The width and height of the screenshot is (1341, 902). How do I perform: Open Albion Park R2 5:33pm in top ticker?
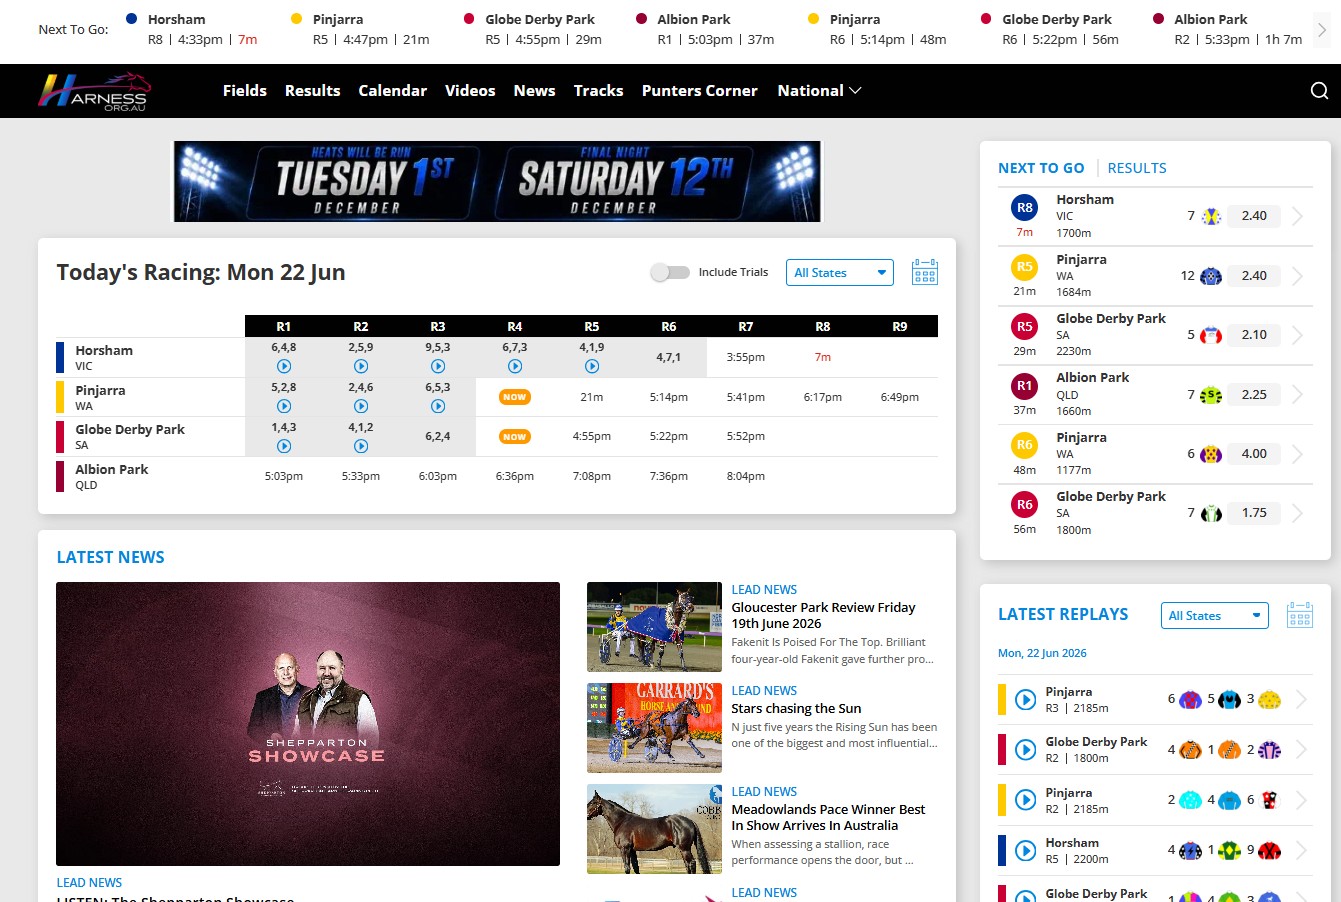1227,30
